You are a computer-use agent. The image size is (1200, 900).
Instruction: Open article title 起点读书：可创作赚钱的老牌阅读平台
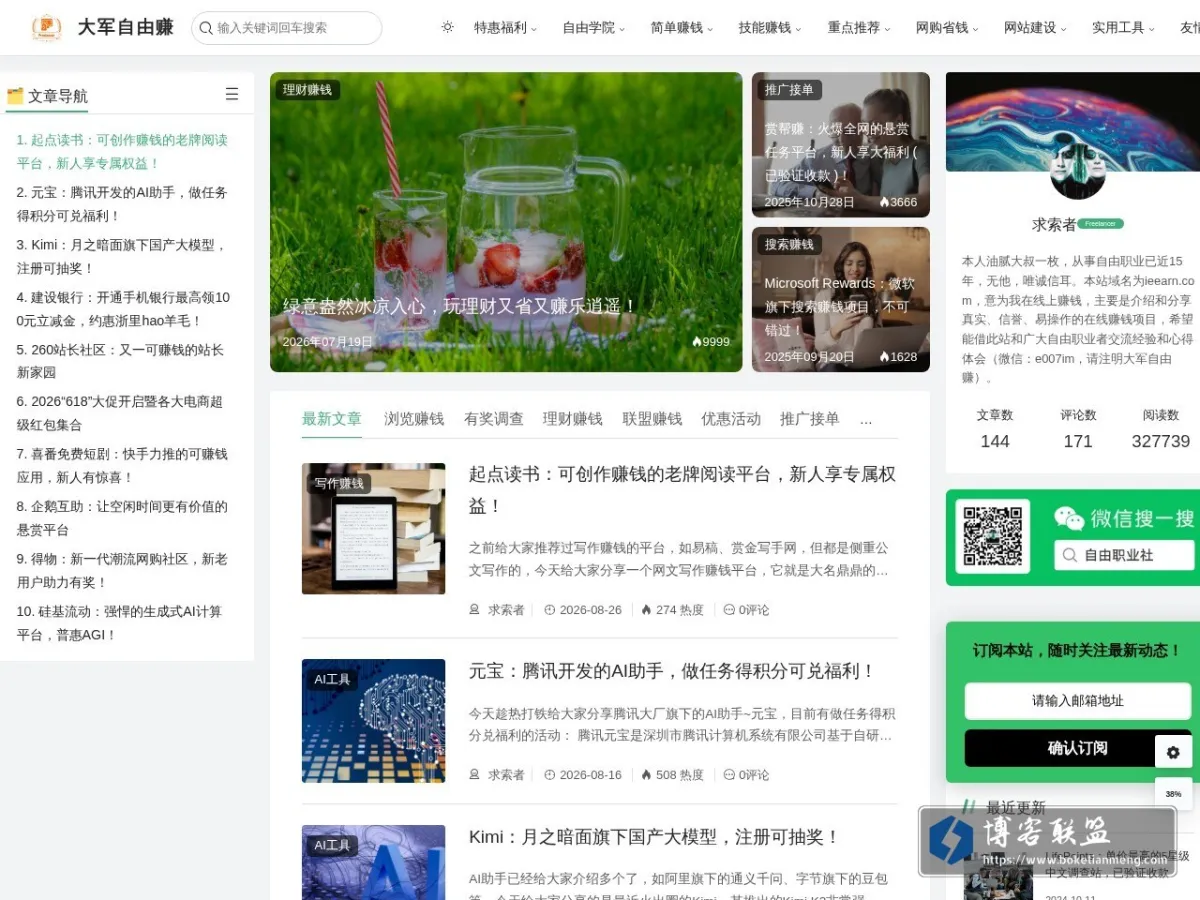tap(682, 490)
